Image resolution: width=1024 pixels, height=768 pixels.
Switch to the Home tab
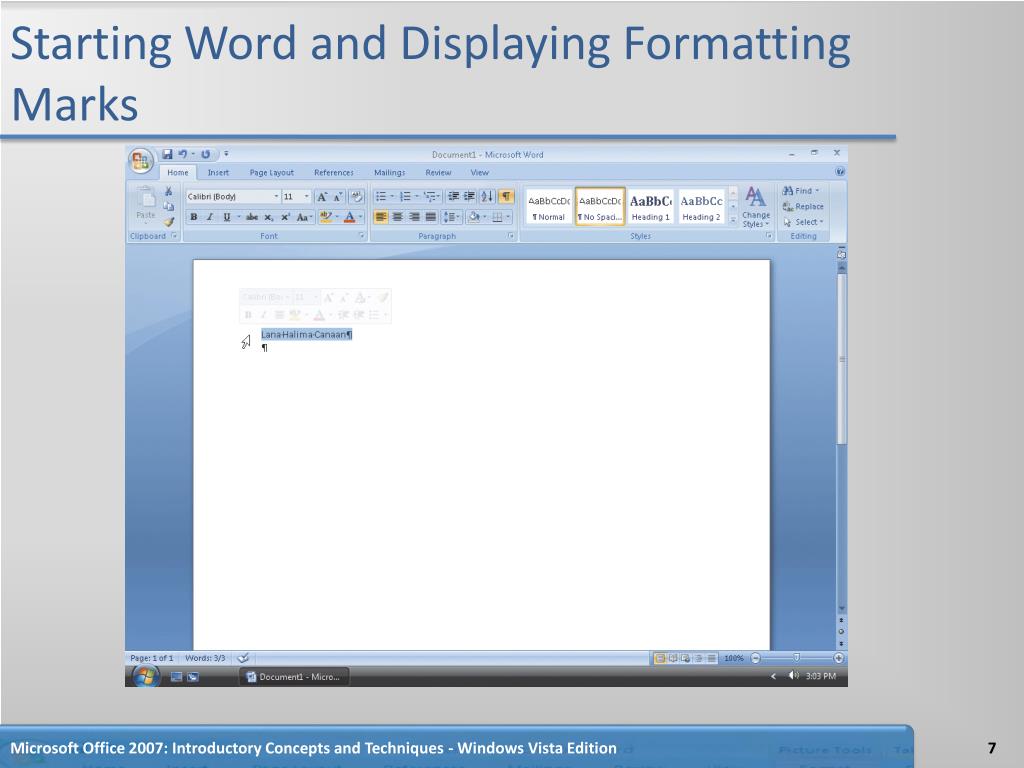click(178, 172)
